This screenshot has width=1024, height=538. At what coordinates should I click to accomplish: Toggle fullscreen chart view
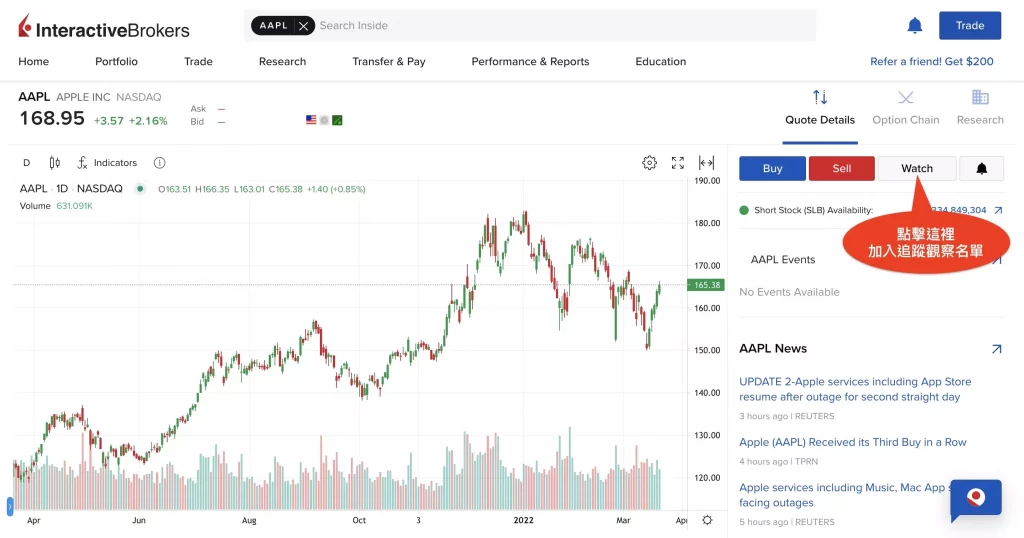pos(678,163)
